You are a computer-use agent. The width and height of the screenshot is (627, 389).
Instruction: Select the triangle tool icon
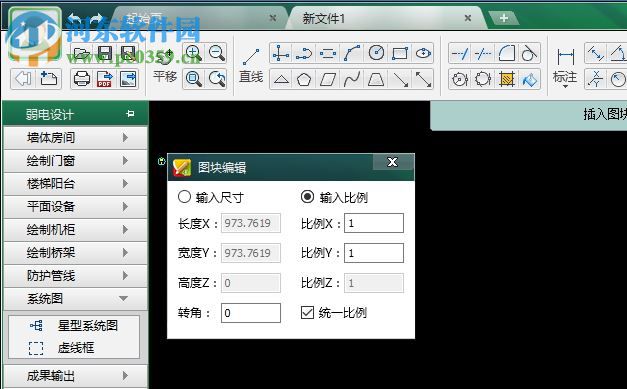coord(281,79)
